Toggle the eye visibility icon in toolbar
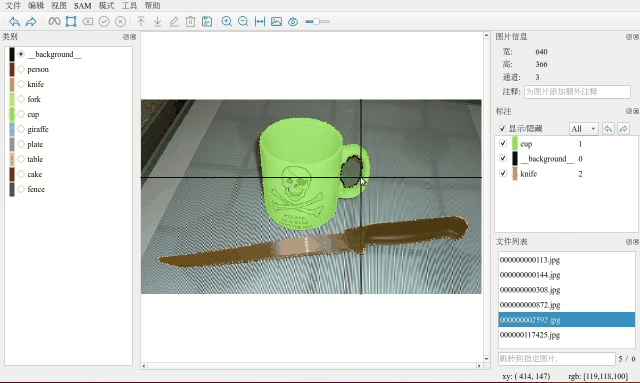Viewport: 640px width, 383px height. tap(293, 22)
